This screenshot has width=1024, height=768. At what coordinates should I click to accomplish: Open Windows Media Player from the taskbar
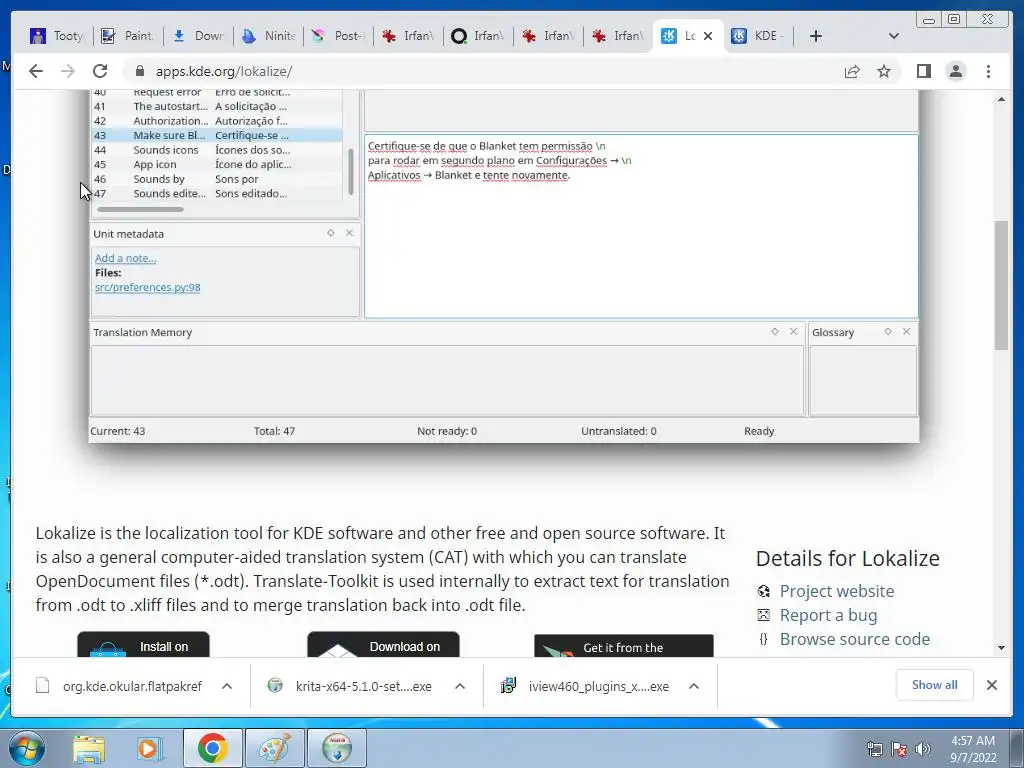[x=148, y=749]
